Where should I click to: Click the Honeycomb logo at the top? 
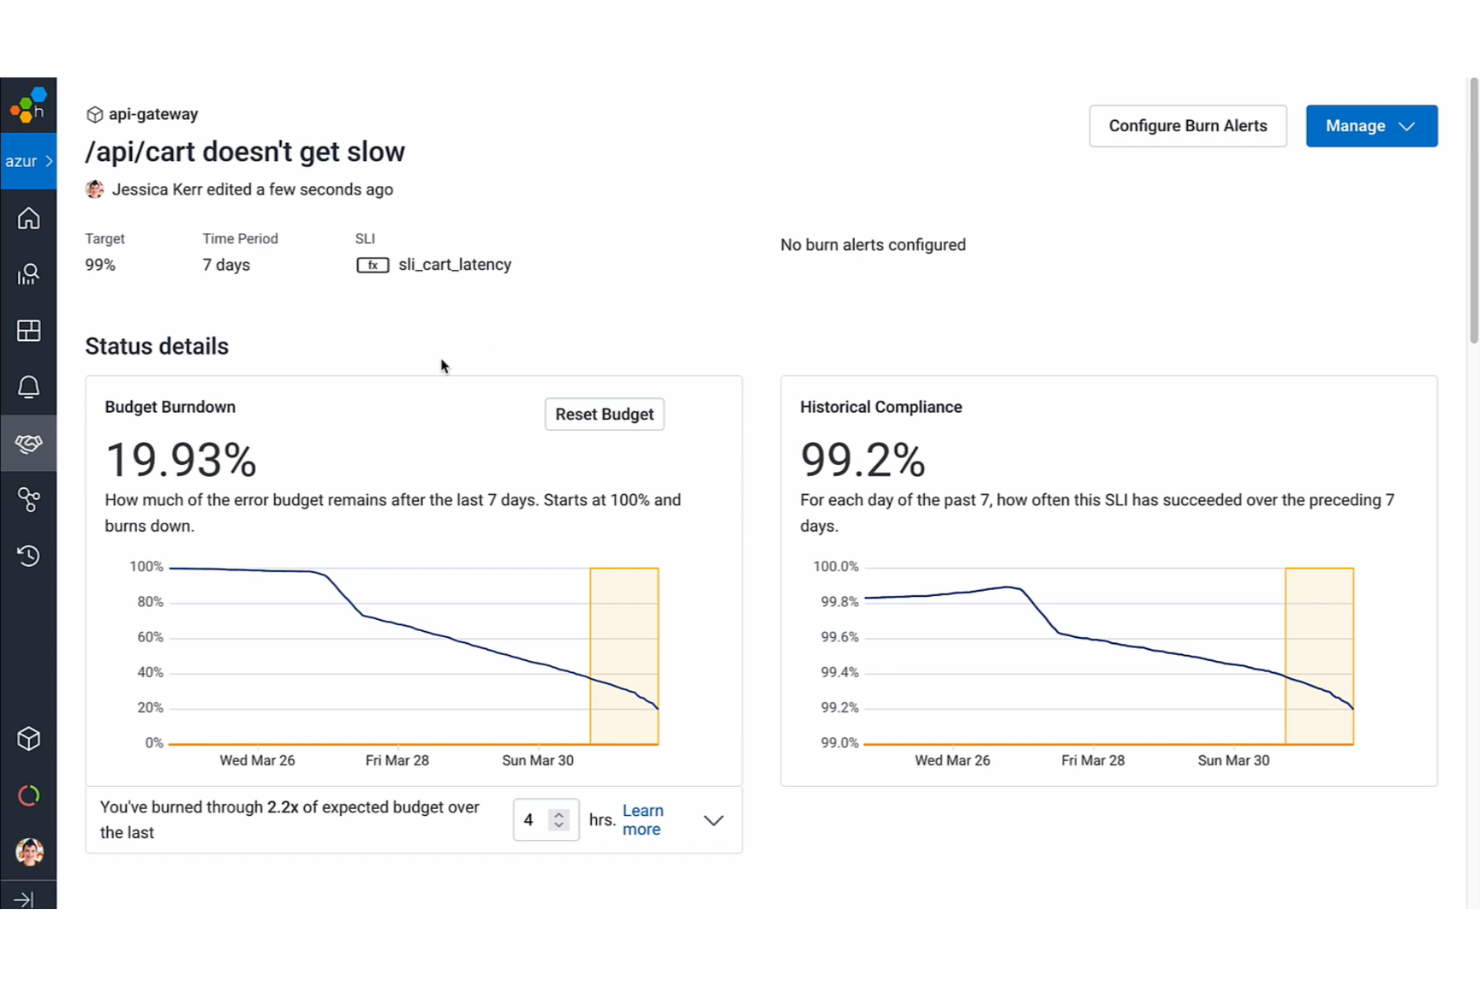[28, 104]
